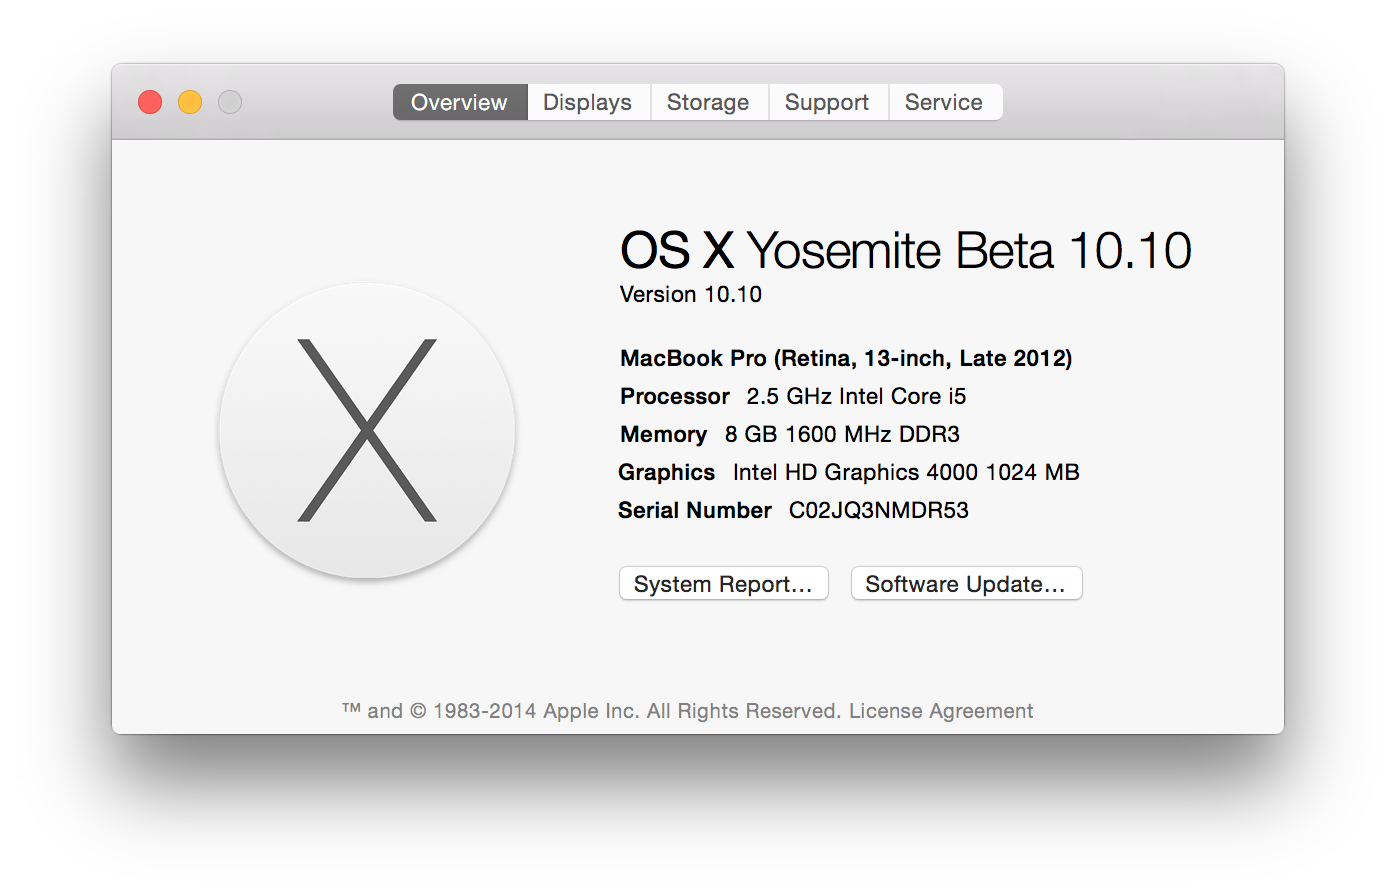The image size is (1396, 894).
Task: Click the MacBook Pro model name
Action: [846, 358]
